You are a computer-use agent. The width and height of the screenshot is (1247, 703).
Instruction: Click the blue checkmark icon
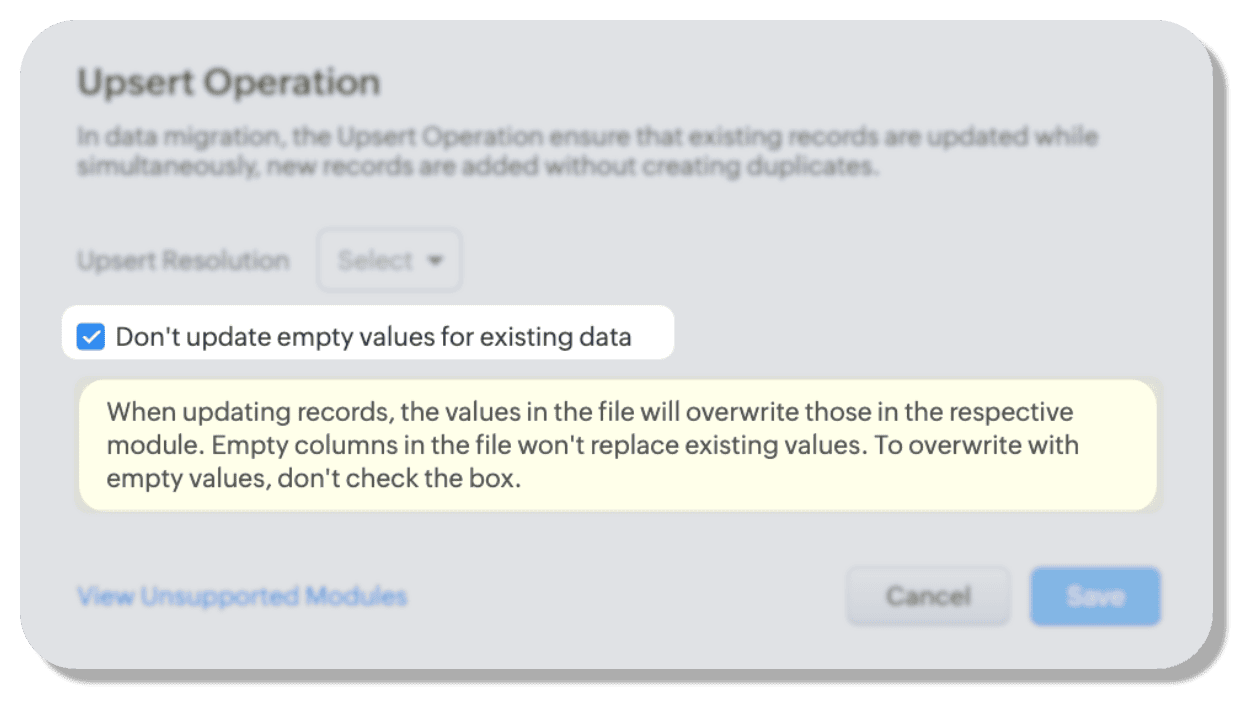[x=91, y=337]
